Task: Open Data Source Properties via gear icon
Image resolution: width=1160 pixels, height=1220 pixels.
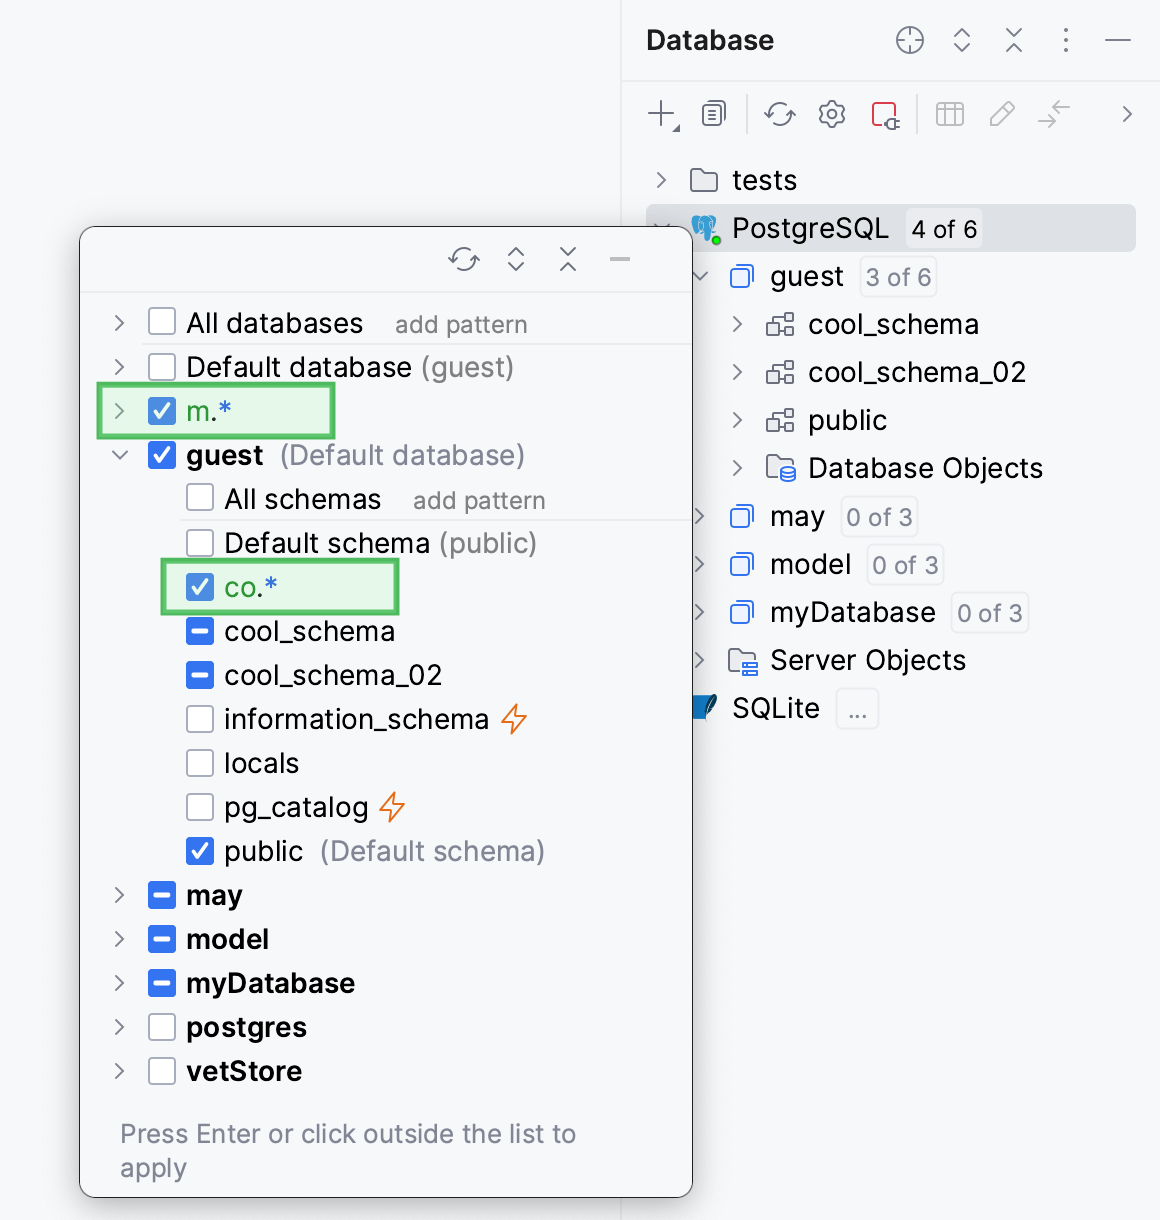Action: (831, 114)
